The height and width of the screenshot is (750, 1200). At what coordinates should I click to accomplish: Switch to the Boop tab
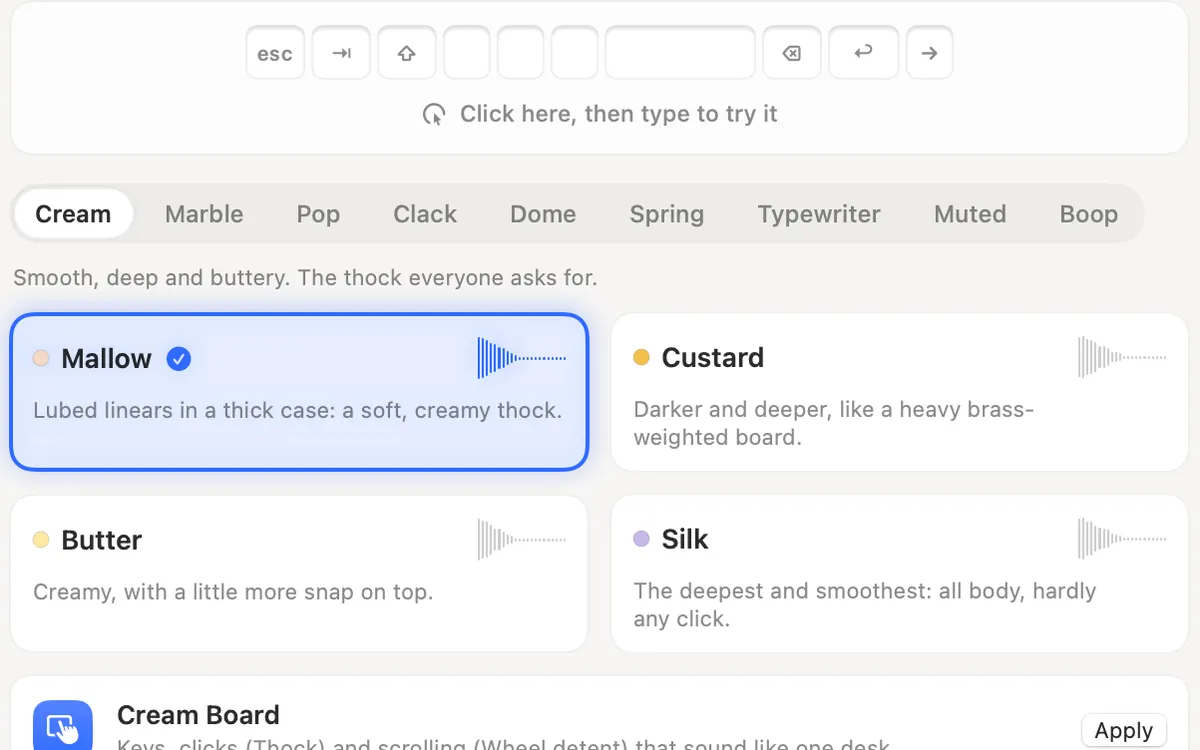tap(1089, 214)
